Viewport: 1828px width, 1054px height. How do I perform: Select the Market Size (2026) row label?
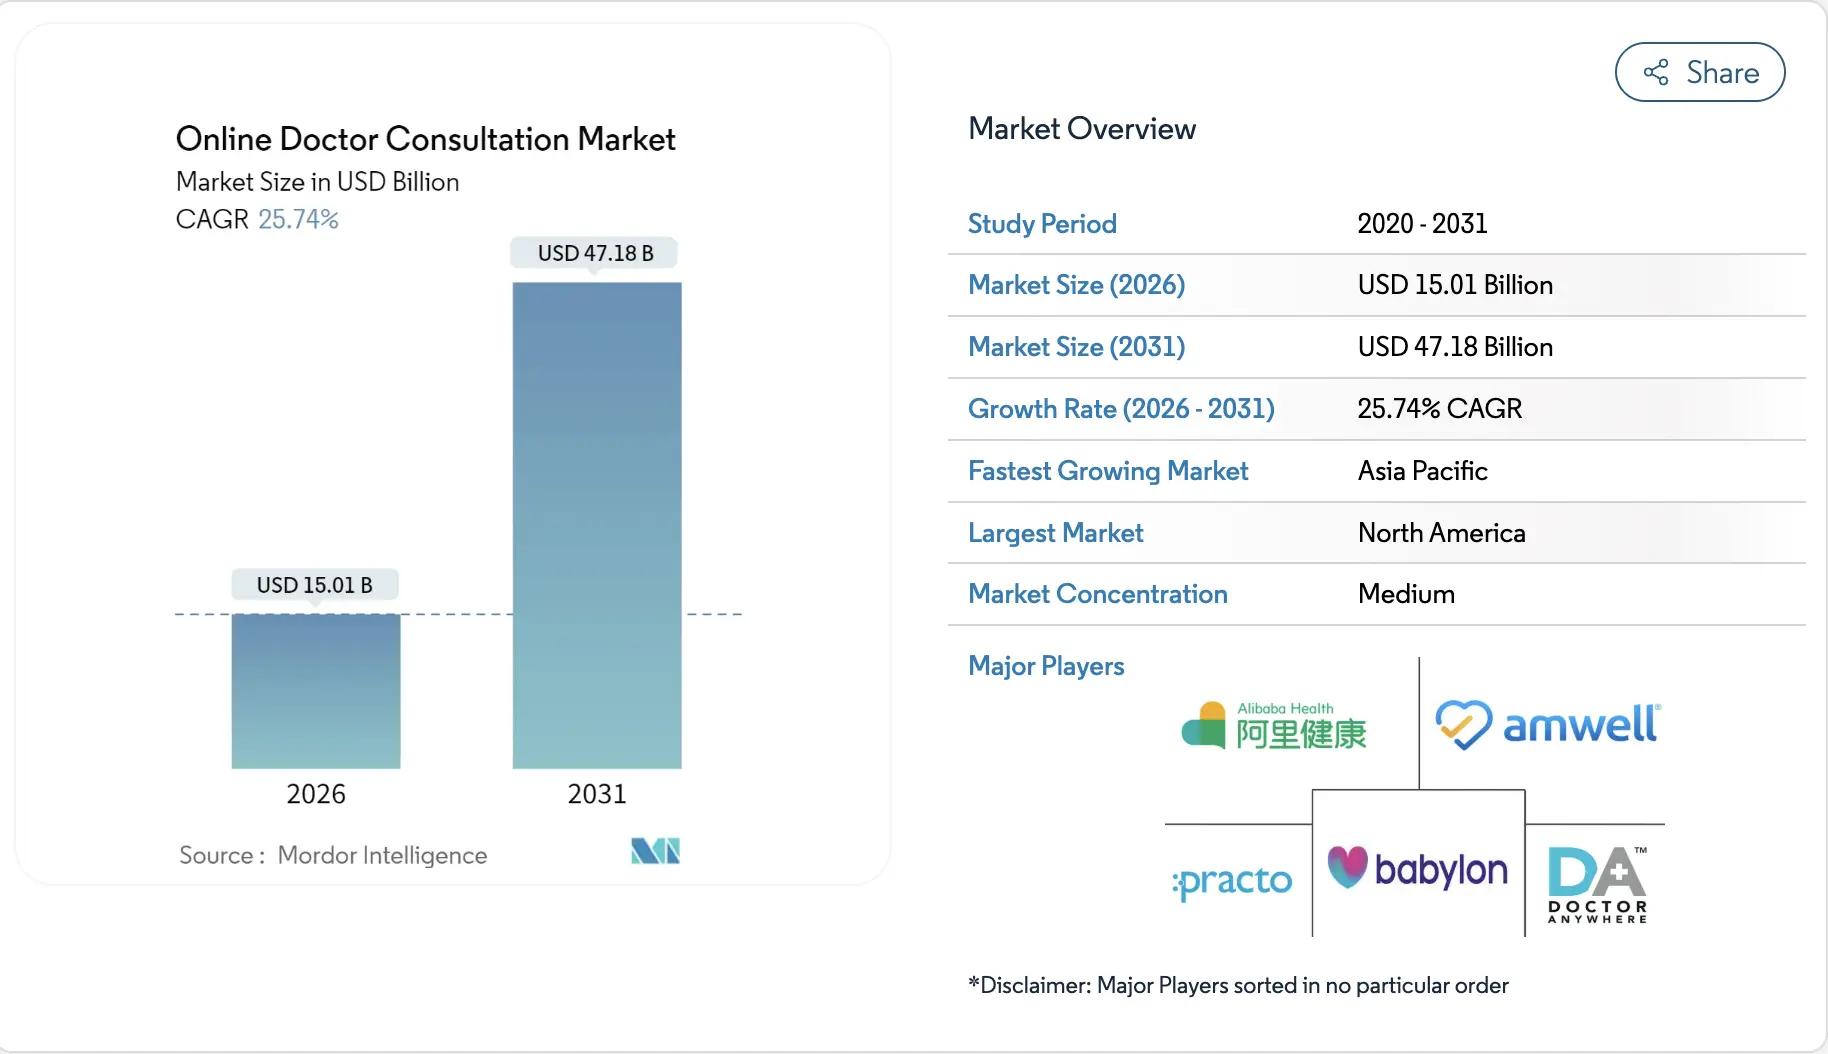point(1076,285)
